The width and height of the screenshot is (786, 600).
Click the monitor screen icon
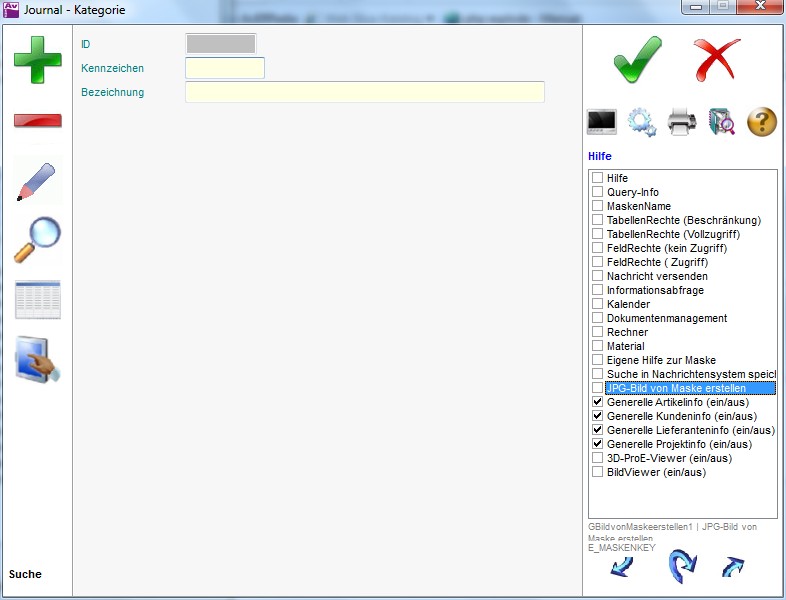point(602,123)
